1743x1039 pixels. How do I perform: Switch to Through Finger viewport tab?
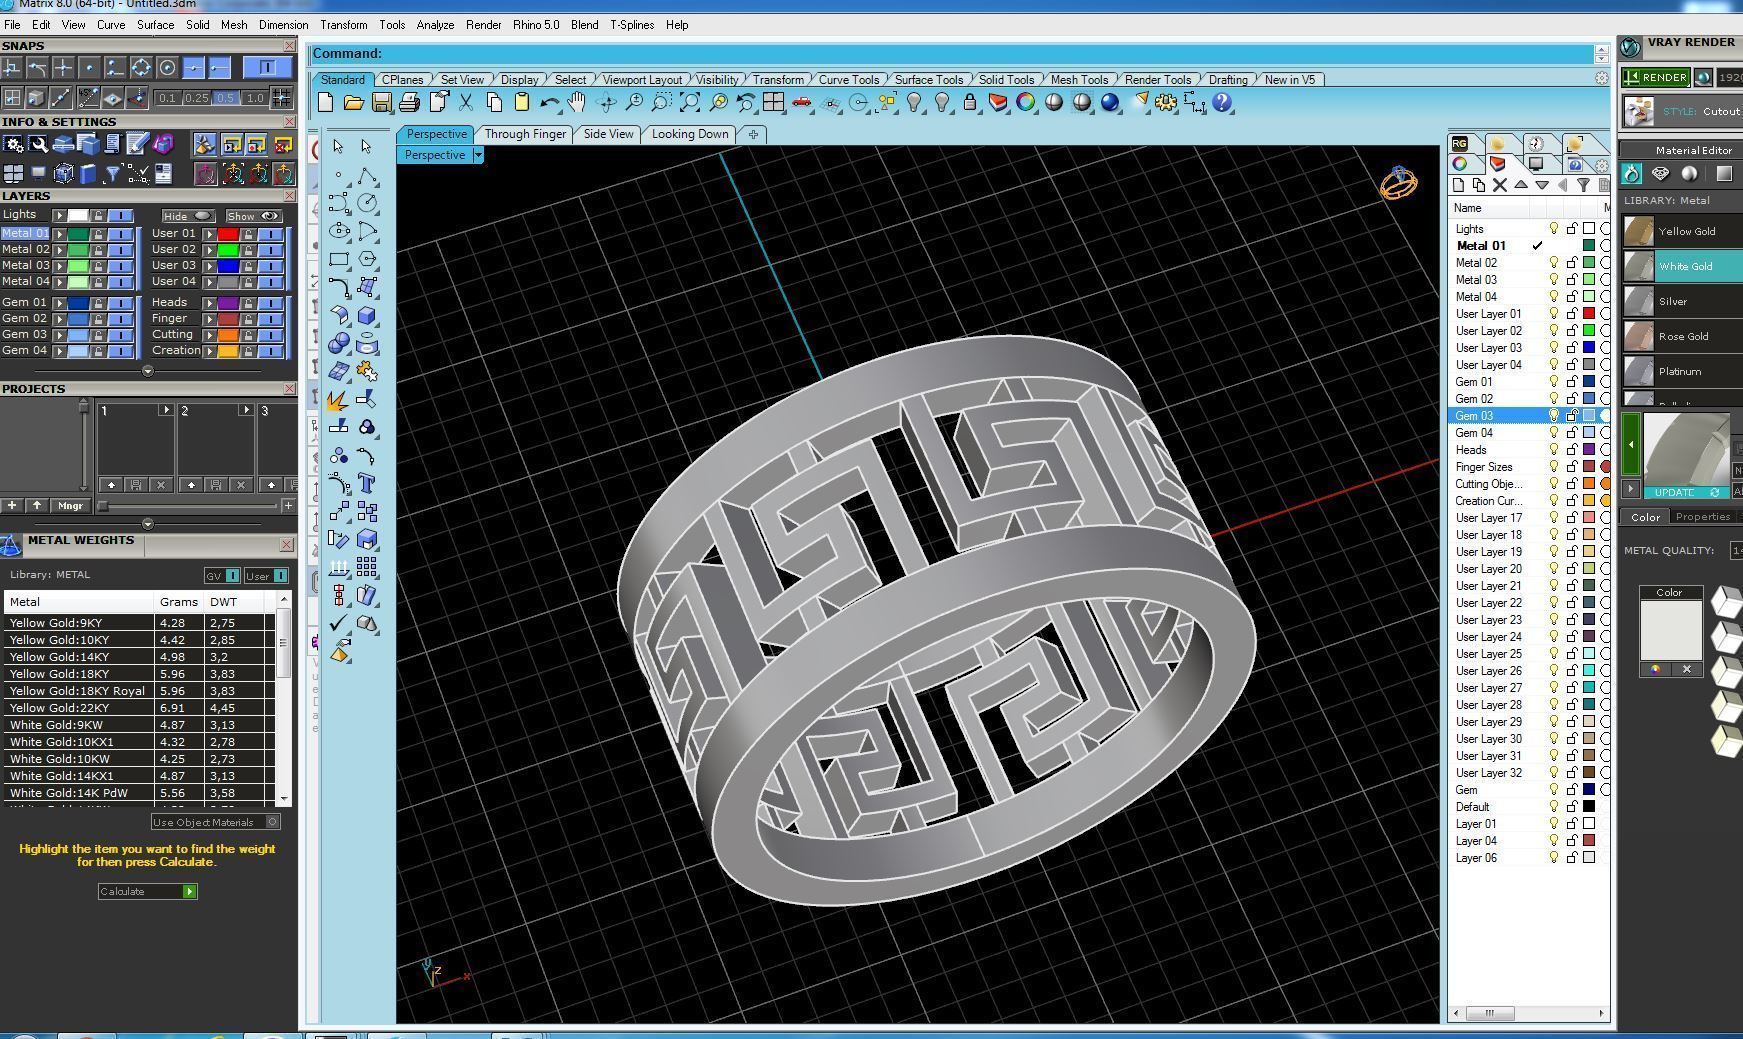pyautogui.click(x=525, y=134)
